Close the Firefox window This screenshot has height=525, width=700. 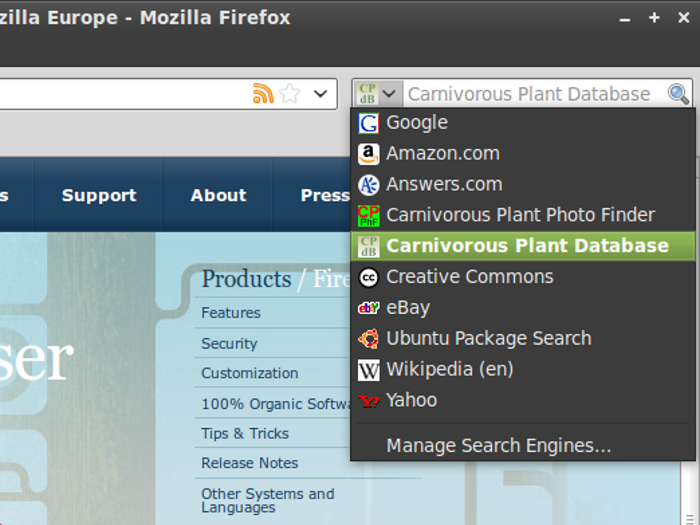[x=683, y=17]
